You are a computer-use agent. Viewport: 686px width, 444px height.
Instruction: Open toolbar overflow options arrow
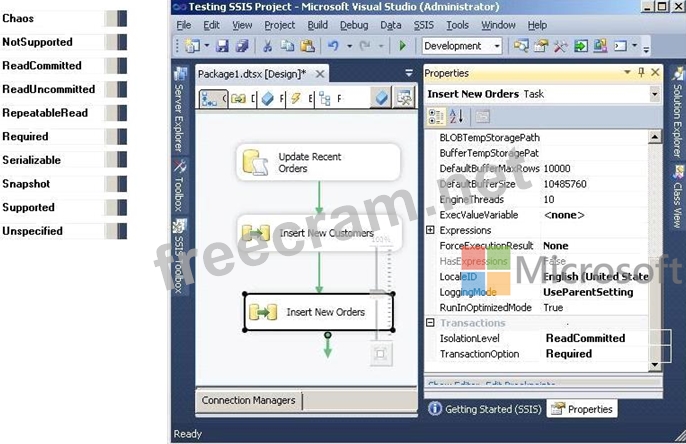pos(646,49)
